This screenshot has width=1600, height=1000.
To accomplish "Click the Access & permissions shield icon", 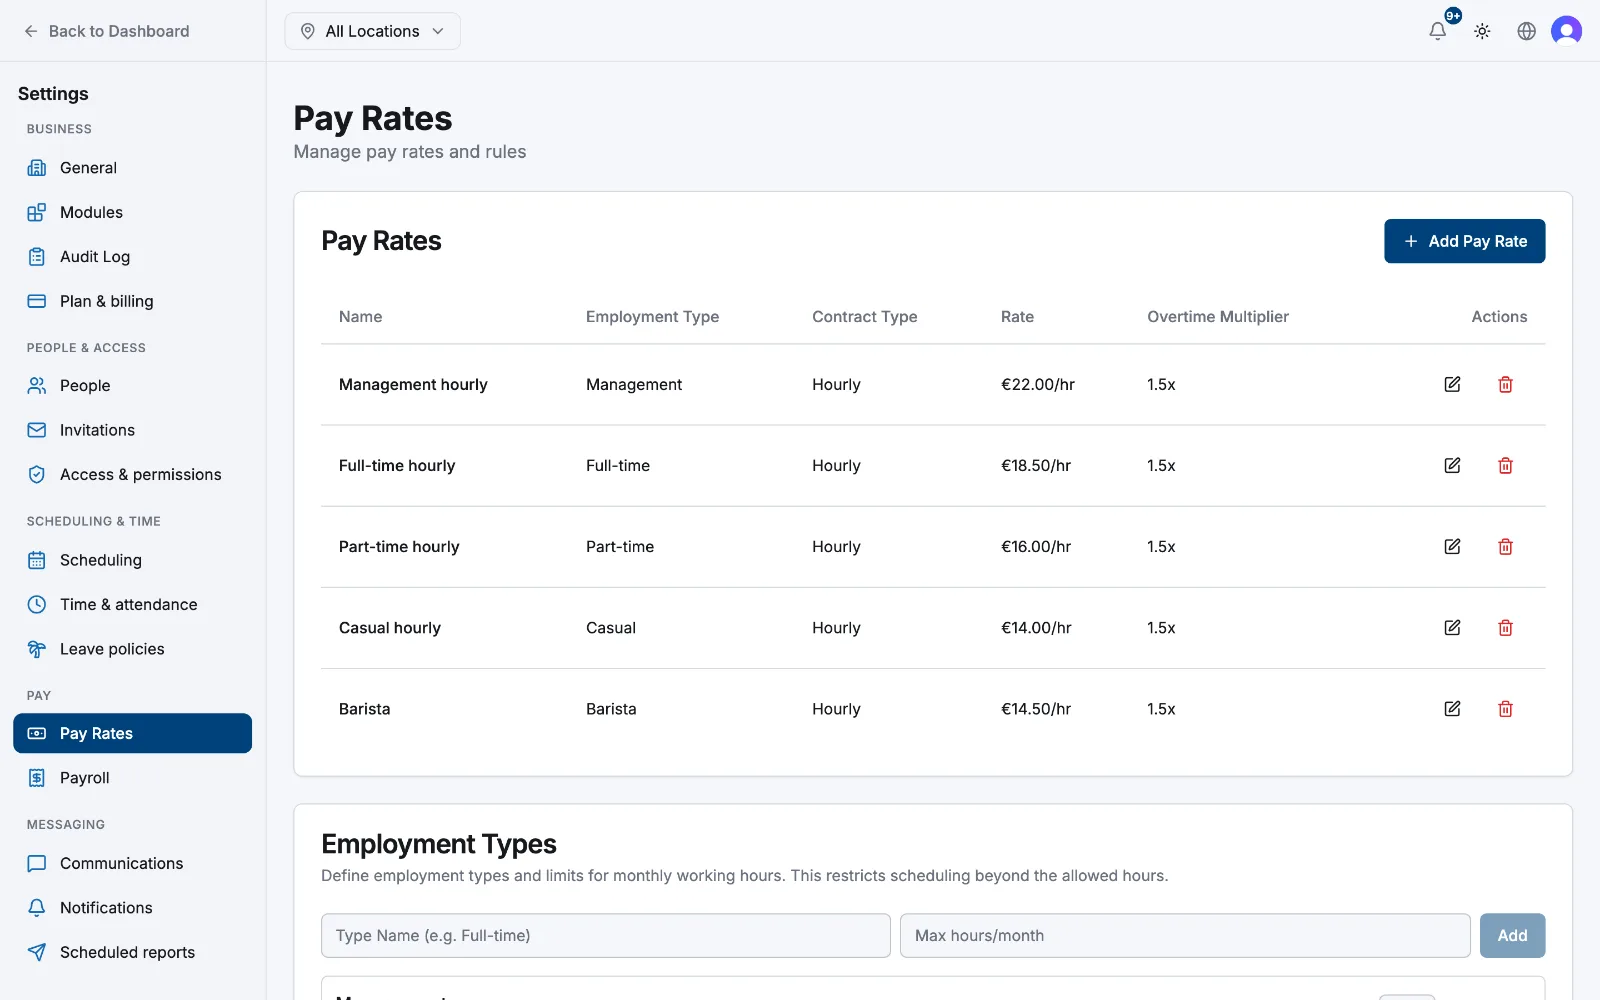I will point(37,474).
